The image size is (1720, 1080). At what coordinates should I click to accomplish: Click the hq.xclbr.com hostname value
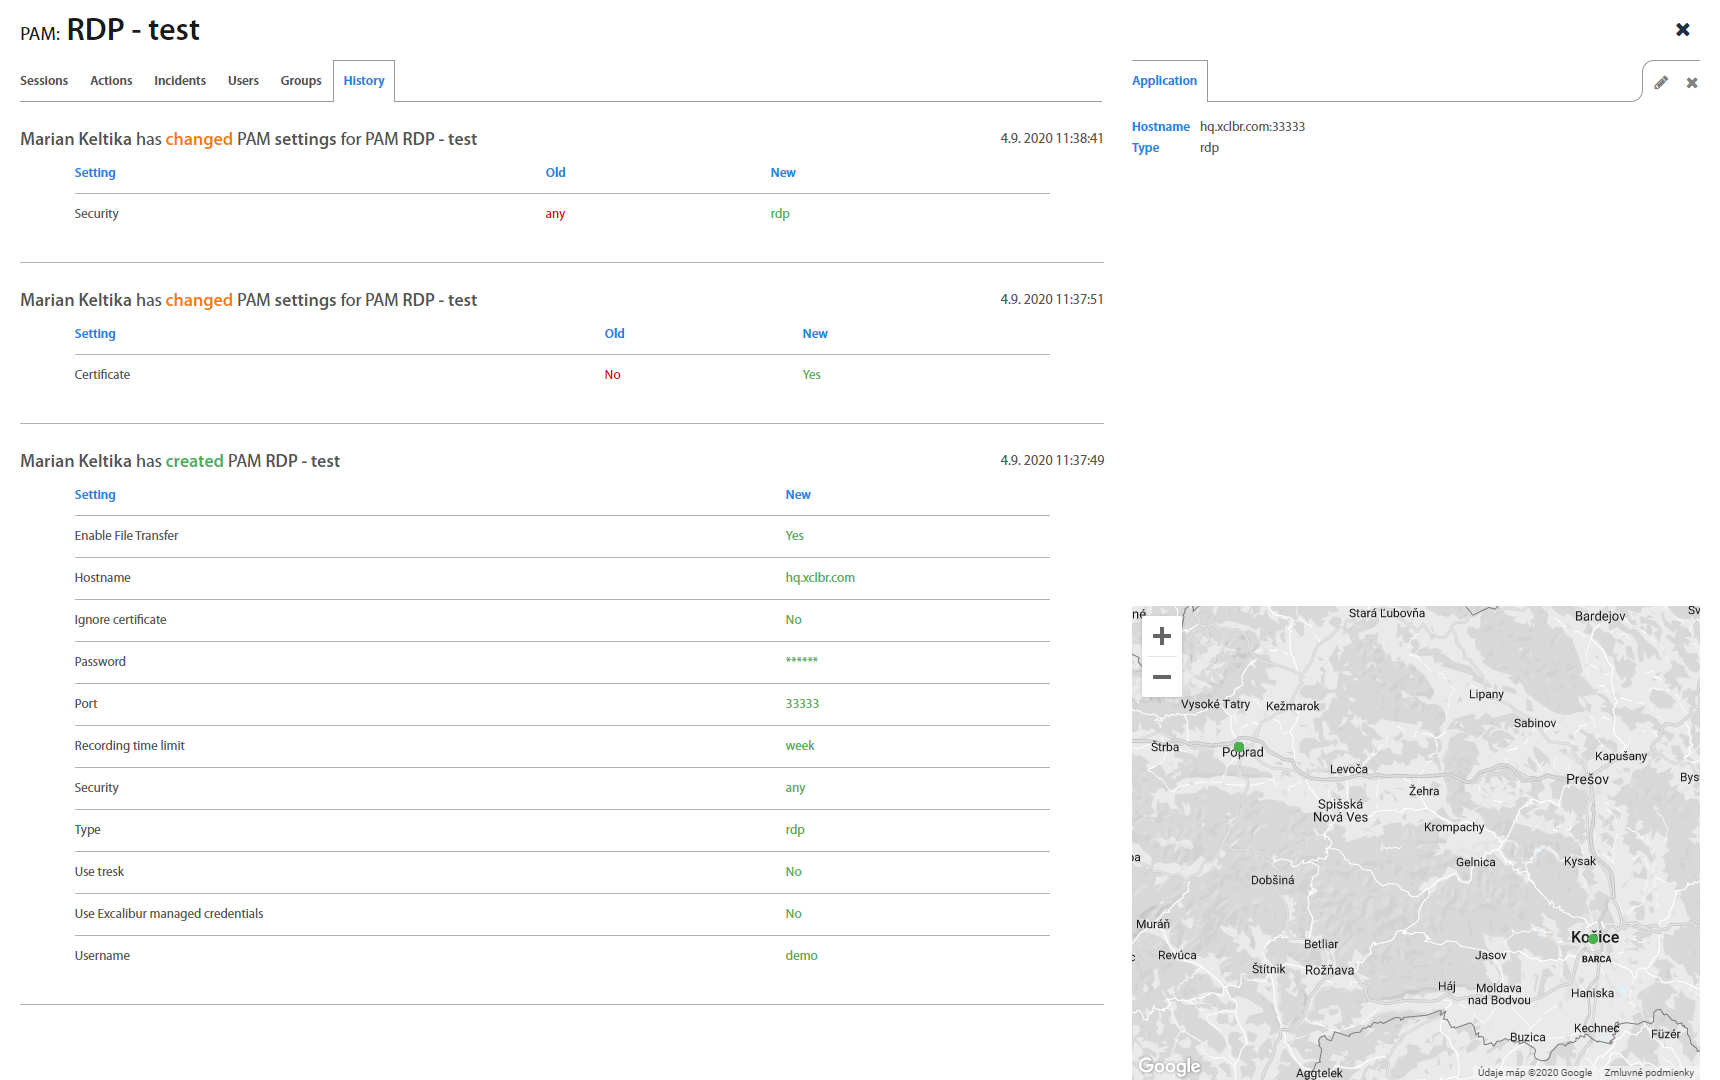point(820,578)
